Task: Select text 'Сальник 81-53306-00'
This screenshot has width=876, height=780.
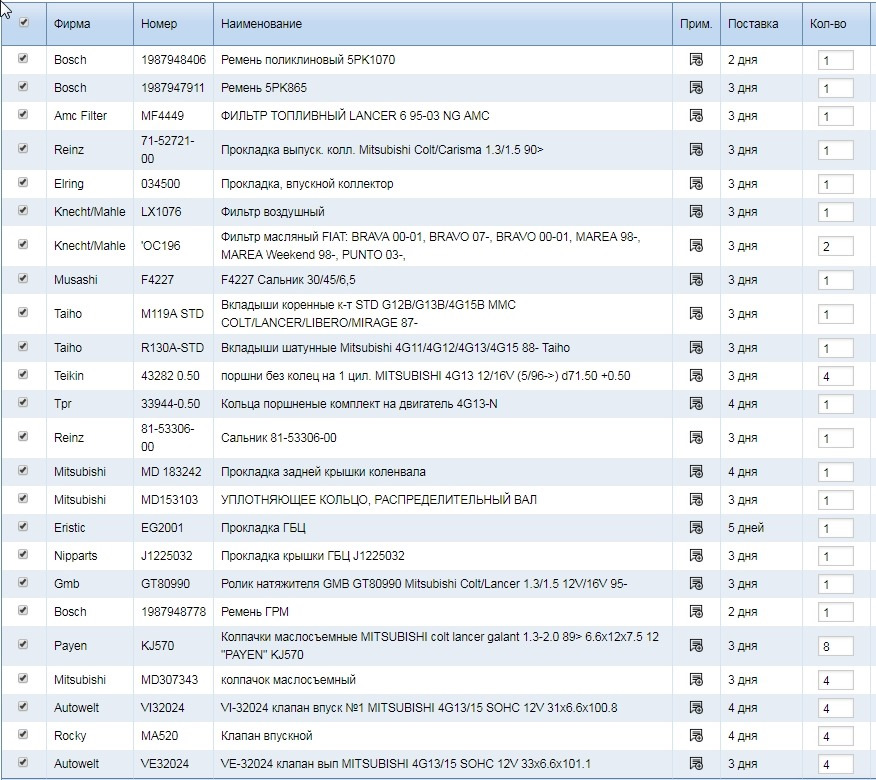Action: coord(279,438)
